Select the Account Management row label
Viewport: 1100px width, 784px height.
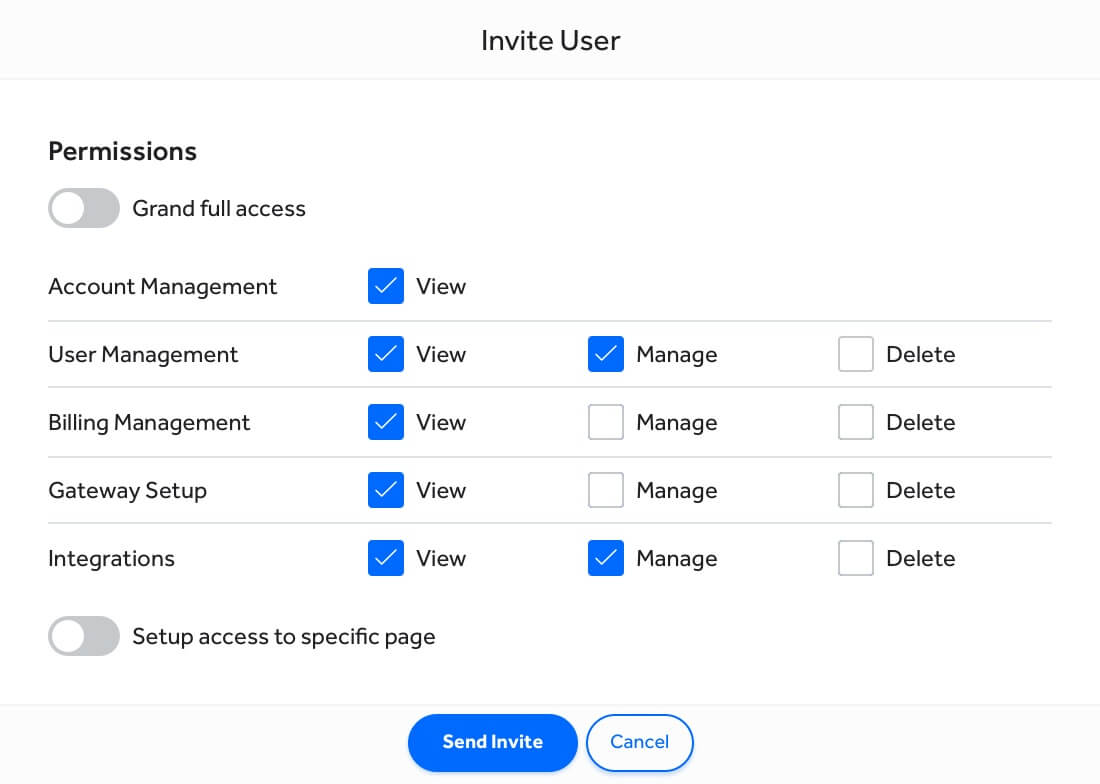tap(162, 286)
